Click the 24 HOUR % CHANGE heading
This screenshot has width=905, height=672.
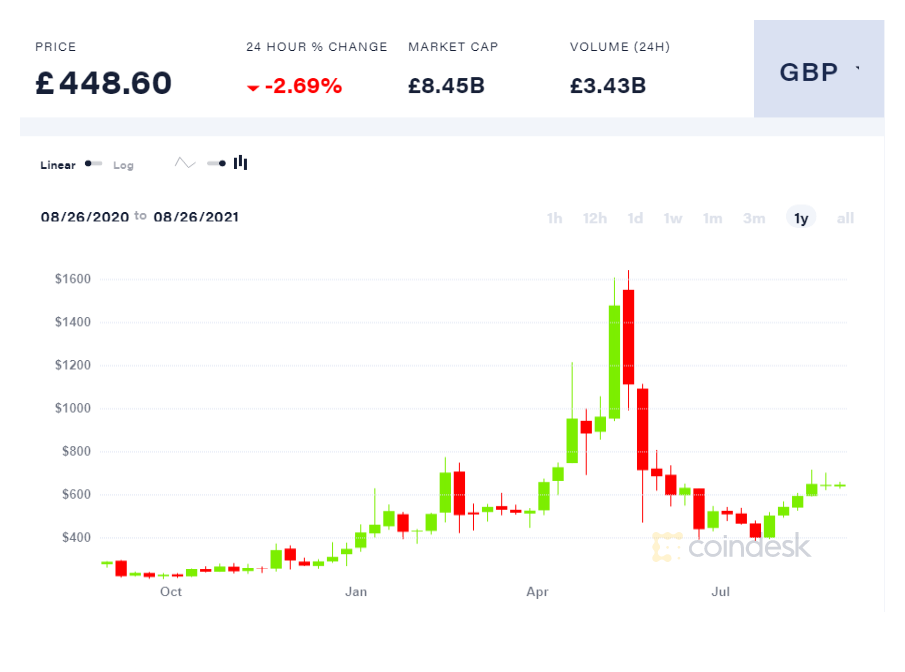click(x=317, y=47)
